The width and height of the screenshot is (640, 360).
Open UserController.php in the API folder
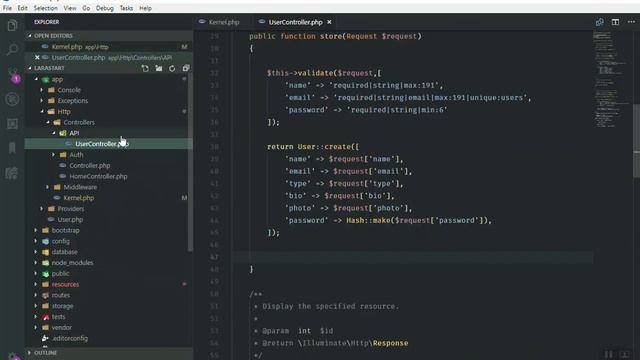click(x=109, y=144)
